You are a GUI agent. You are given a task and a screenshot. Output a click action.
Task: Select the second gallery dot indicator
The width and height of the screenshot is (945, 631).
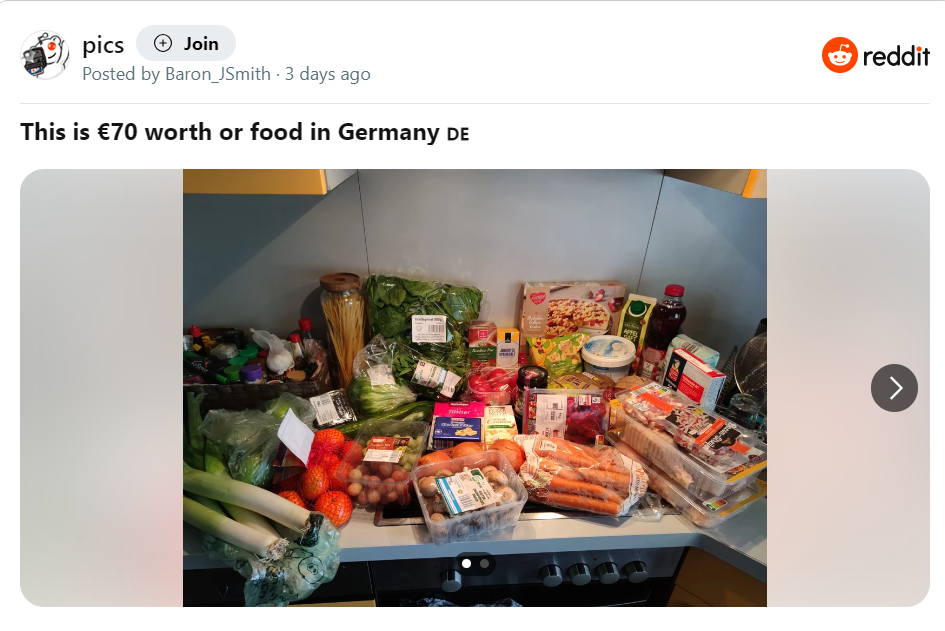click(485, 564)
